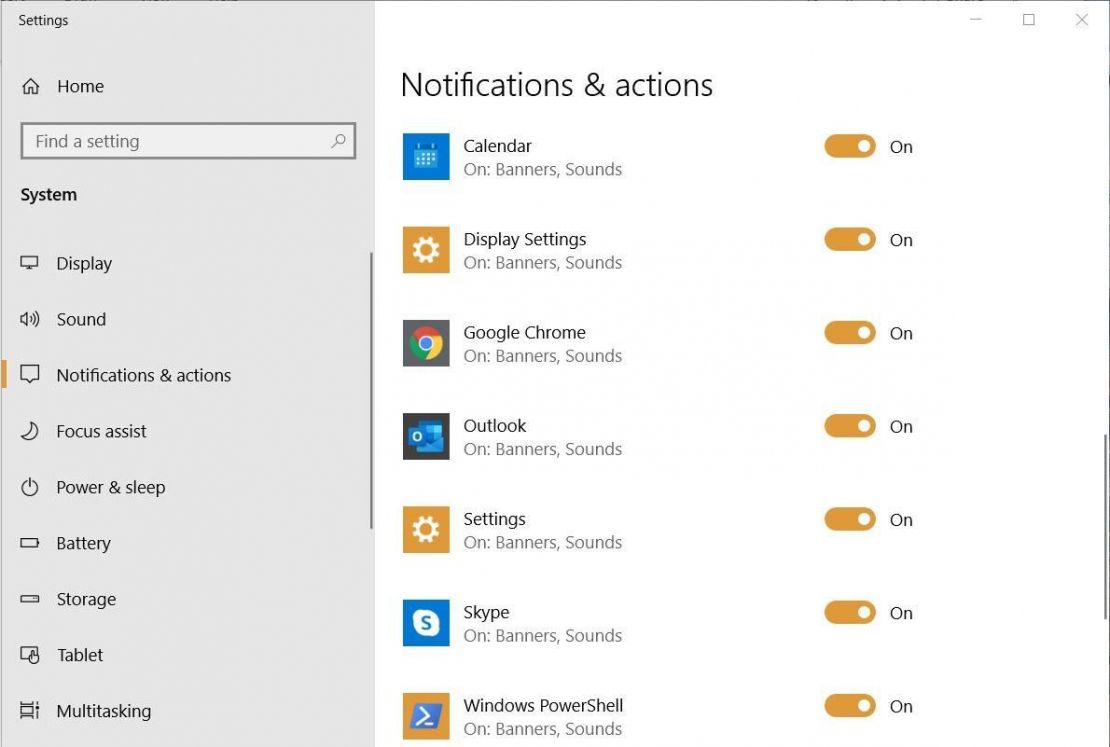Open the Multitasking settings page

pos(103,711)
